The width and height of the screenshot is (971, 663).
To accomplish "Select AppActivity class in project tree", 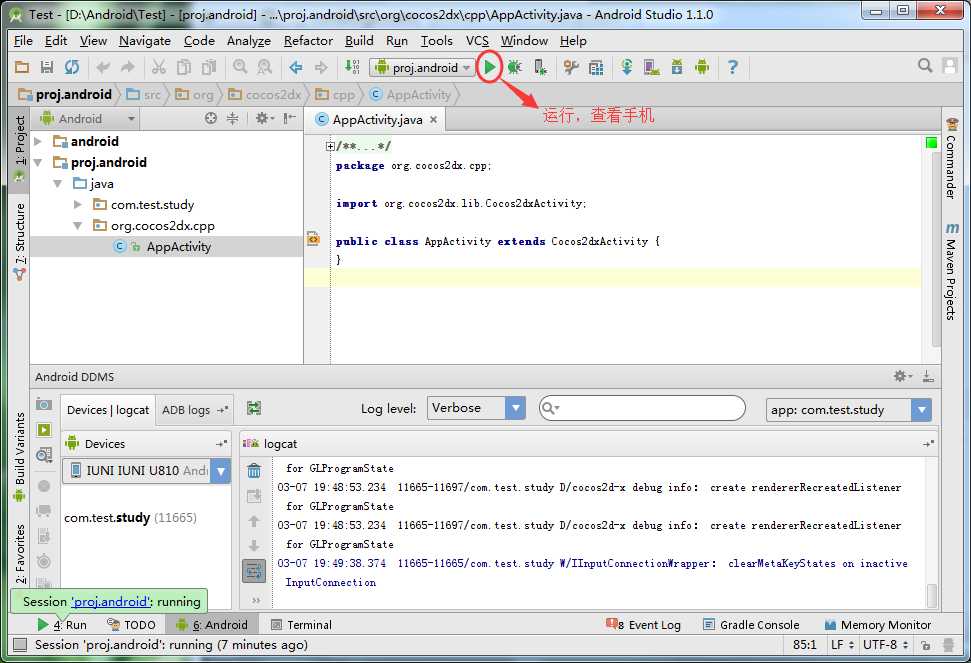I will pyautogui.click(x=179, y=246).
